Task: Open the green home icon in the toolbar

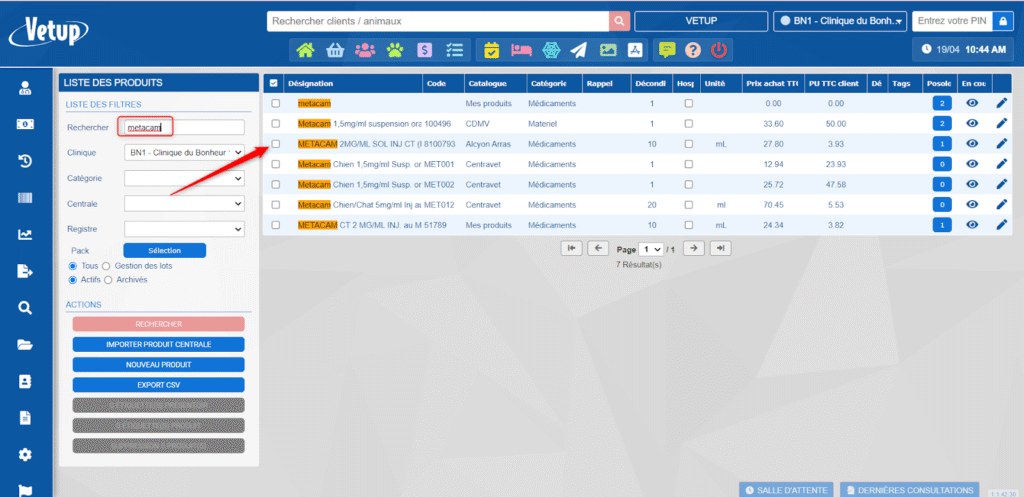Action: (305, 50)
